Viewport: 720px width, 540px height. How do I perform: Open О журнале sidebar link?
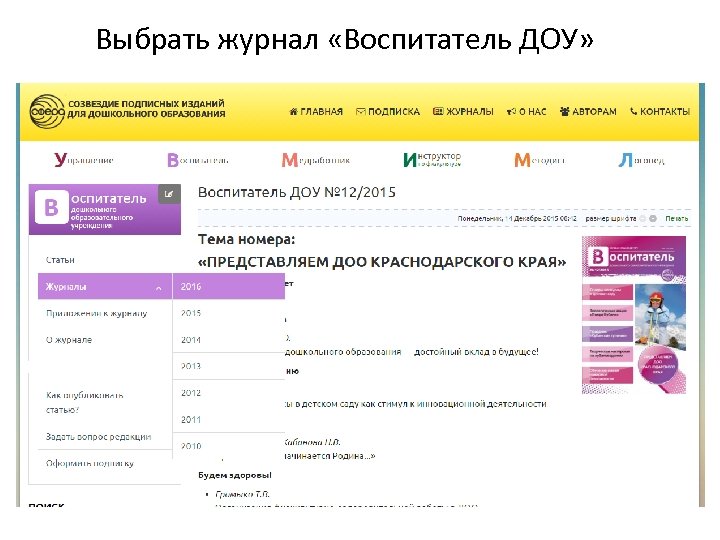[x=69, y=340]
